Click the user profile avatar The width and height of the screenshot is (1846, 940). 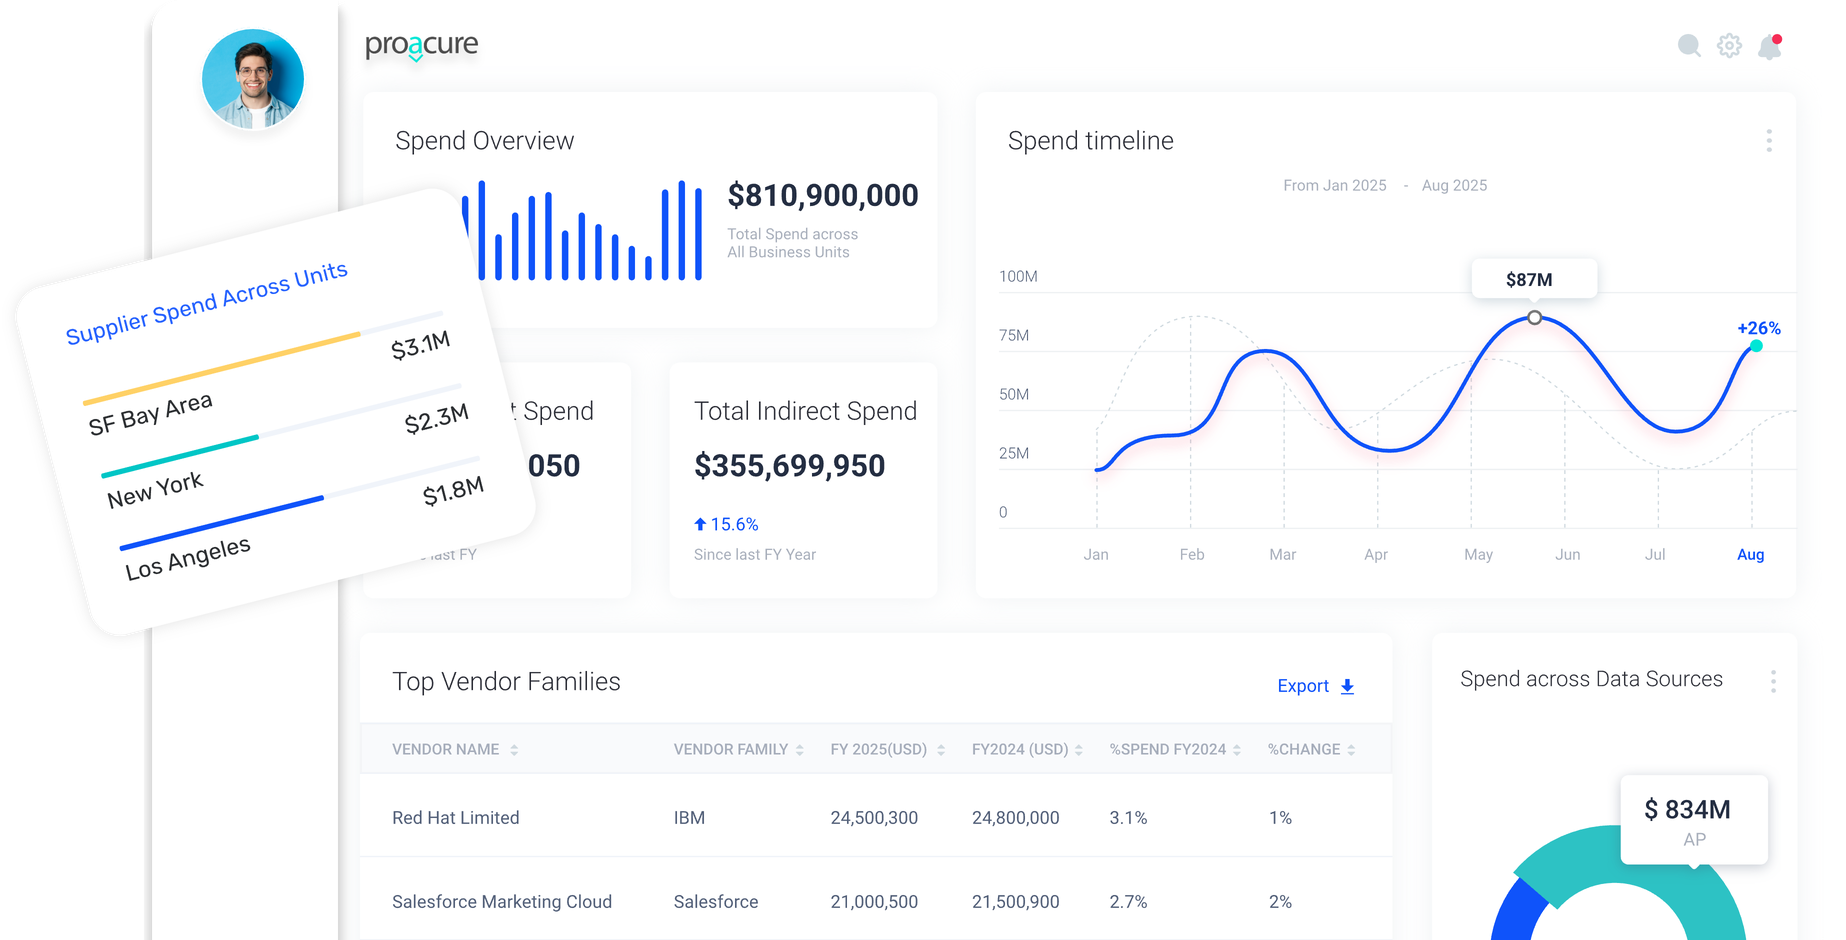coord(253,80)
